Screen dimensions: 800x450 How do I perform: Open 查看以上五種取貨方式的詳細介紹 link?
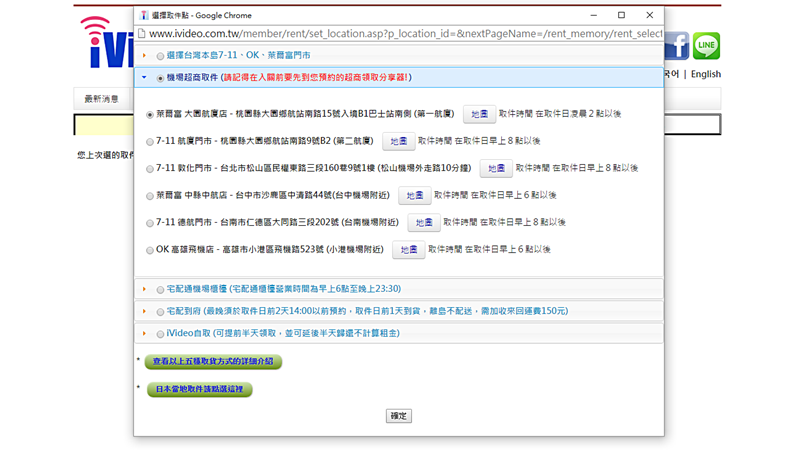pyautogui.click(x=213, y=362)
